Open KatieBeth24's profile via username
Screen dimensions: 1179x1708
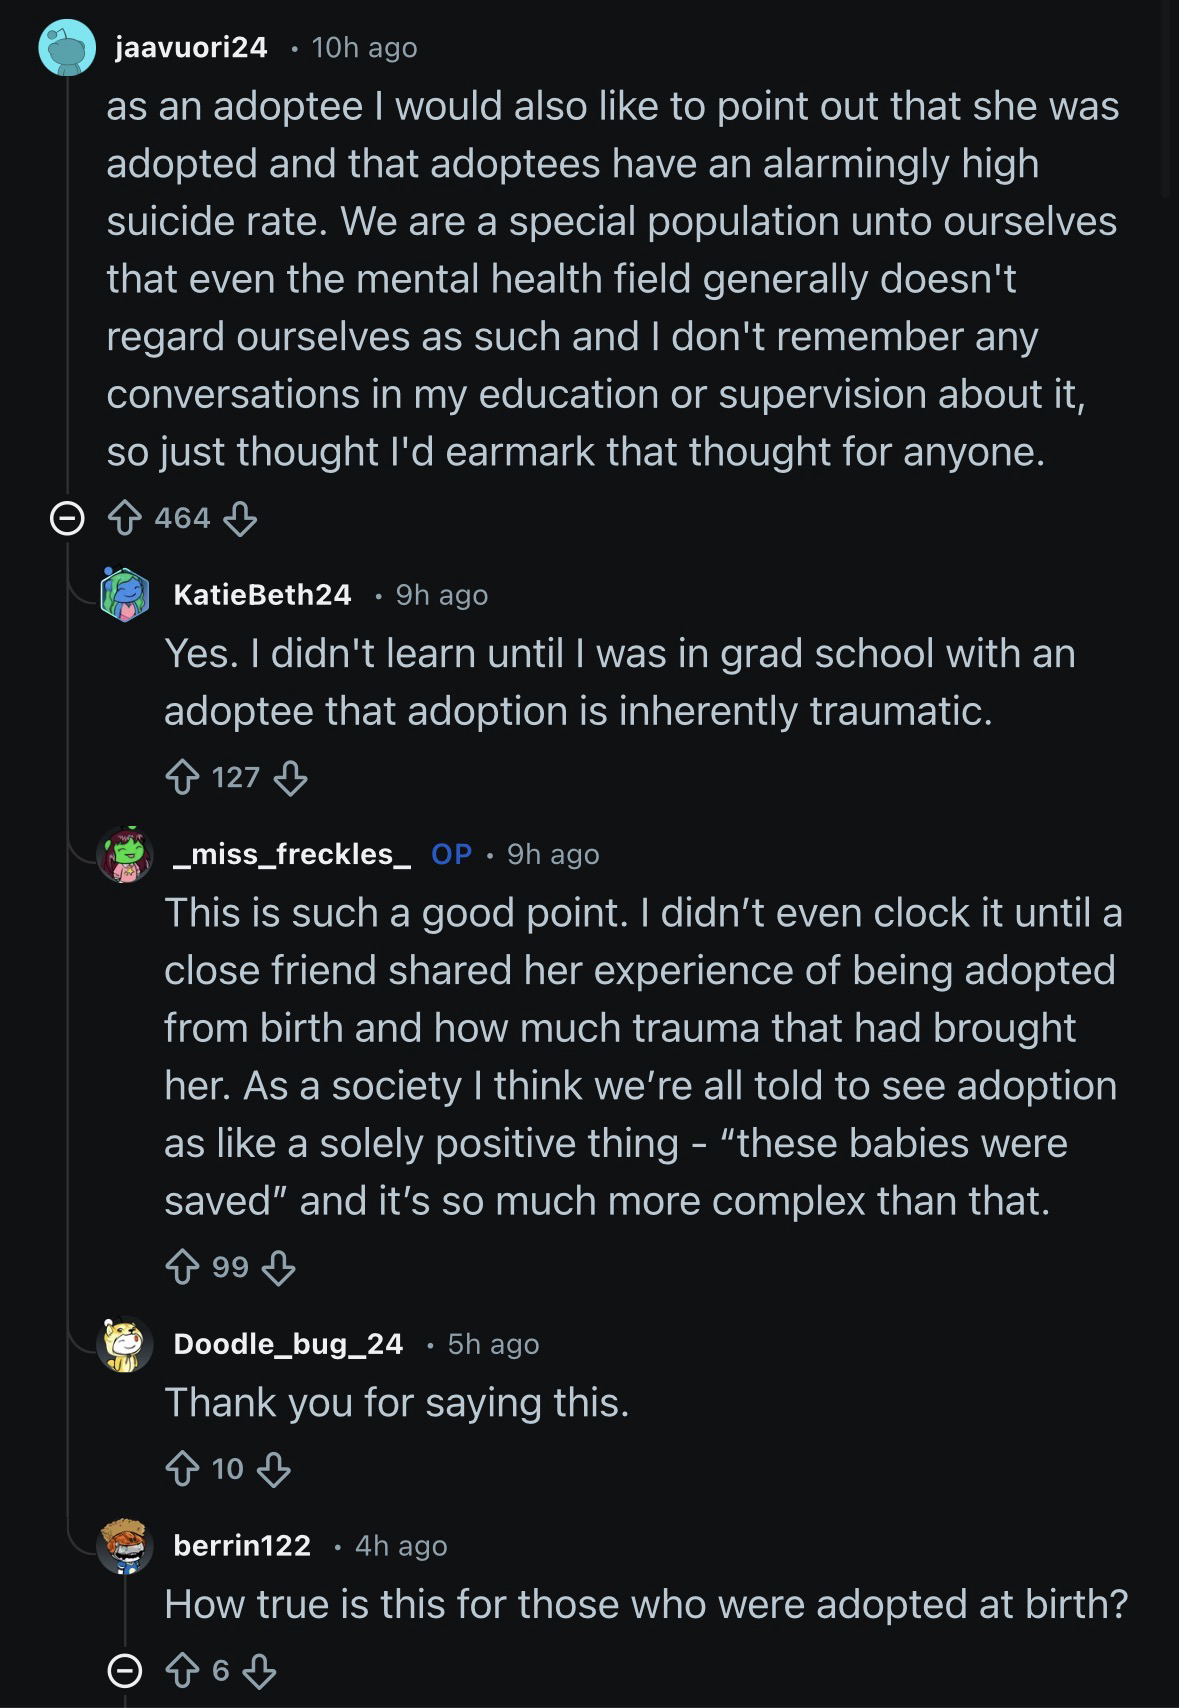[x=262, y=594]
